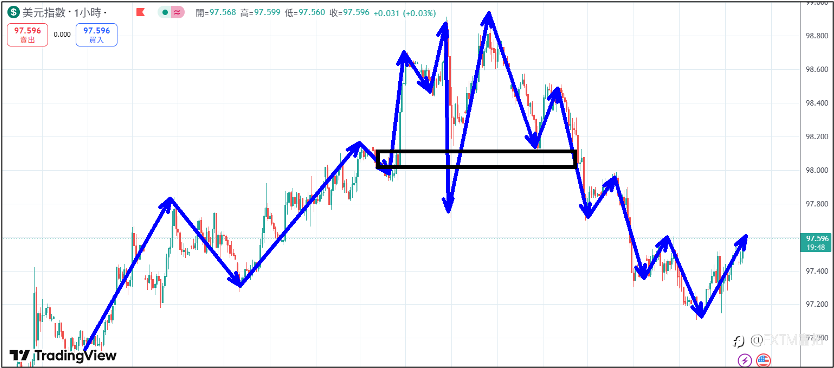Click the 低=97.560 low value
This screenshot has width=834, height=368.
coord(305,12)
